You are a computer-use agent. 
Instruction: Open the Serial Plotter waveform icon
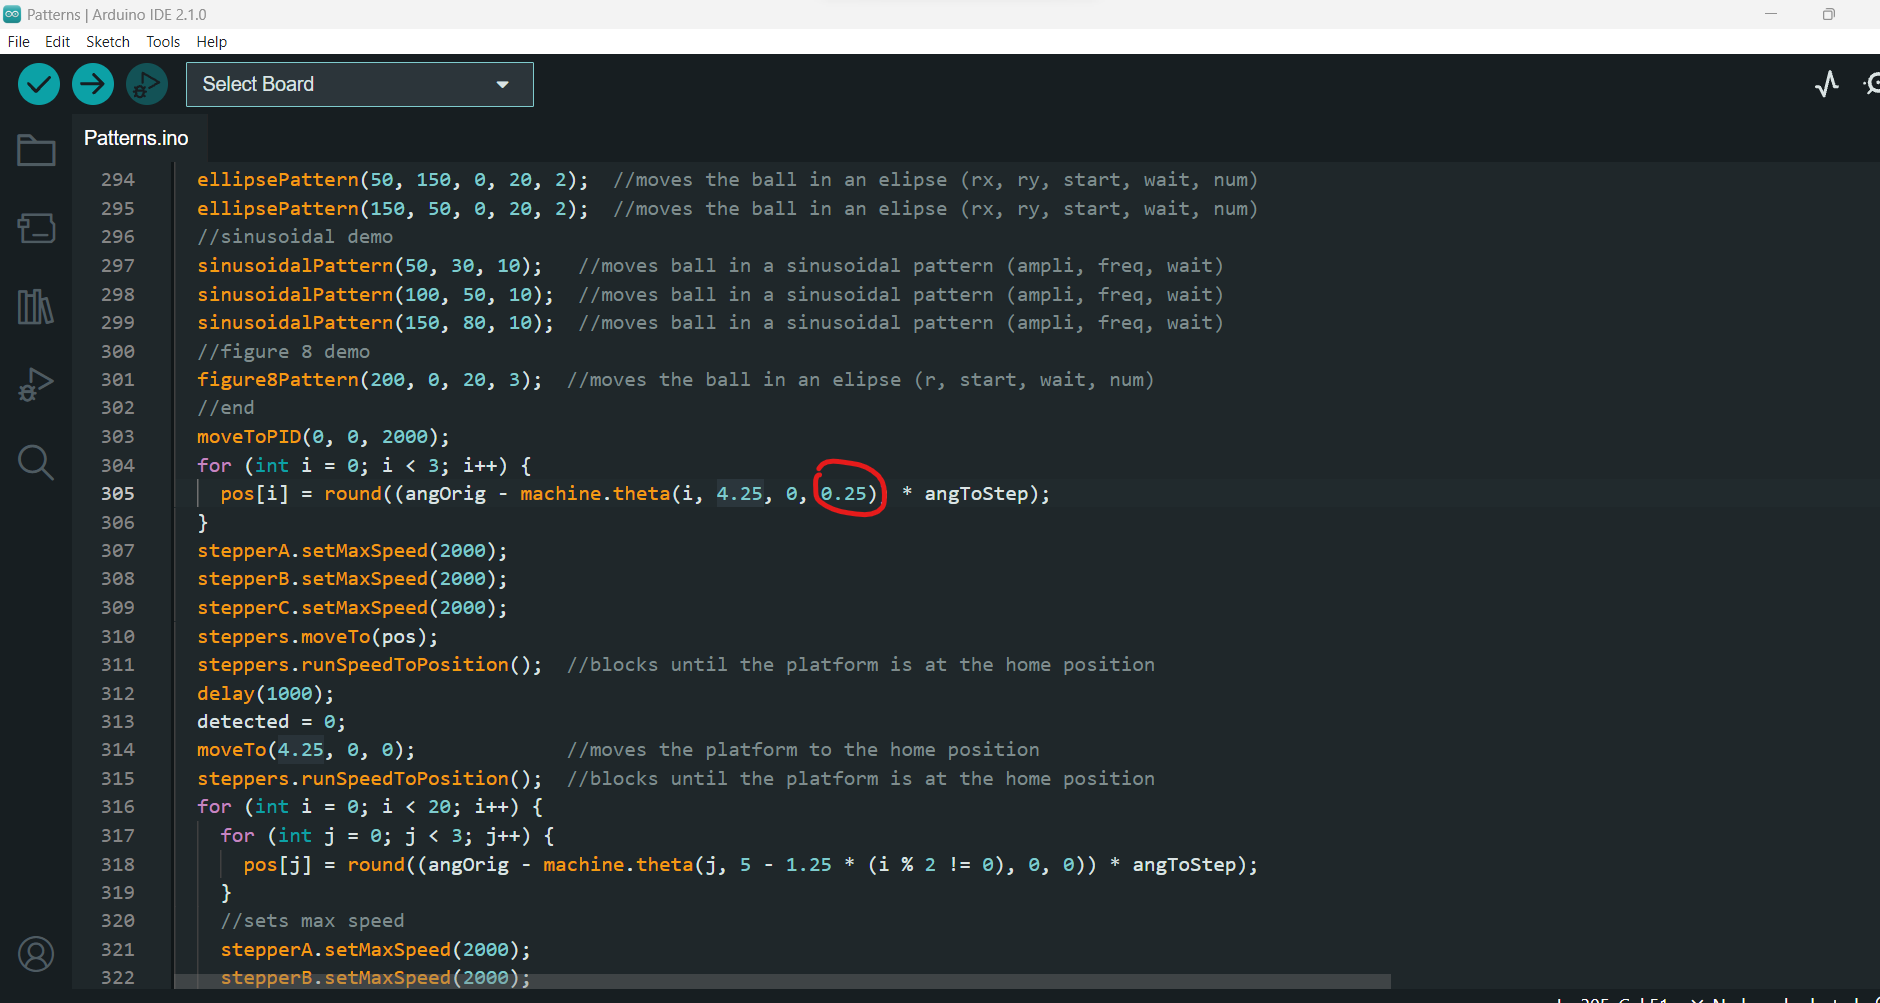[1827, 84]
